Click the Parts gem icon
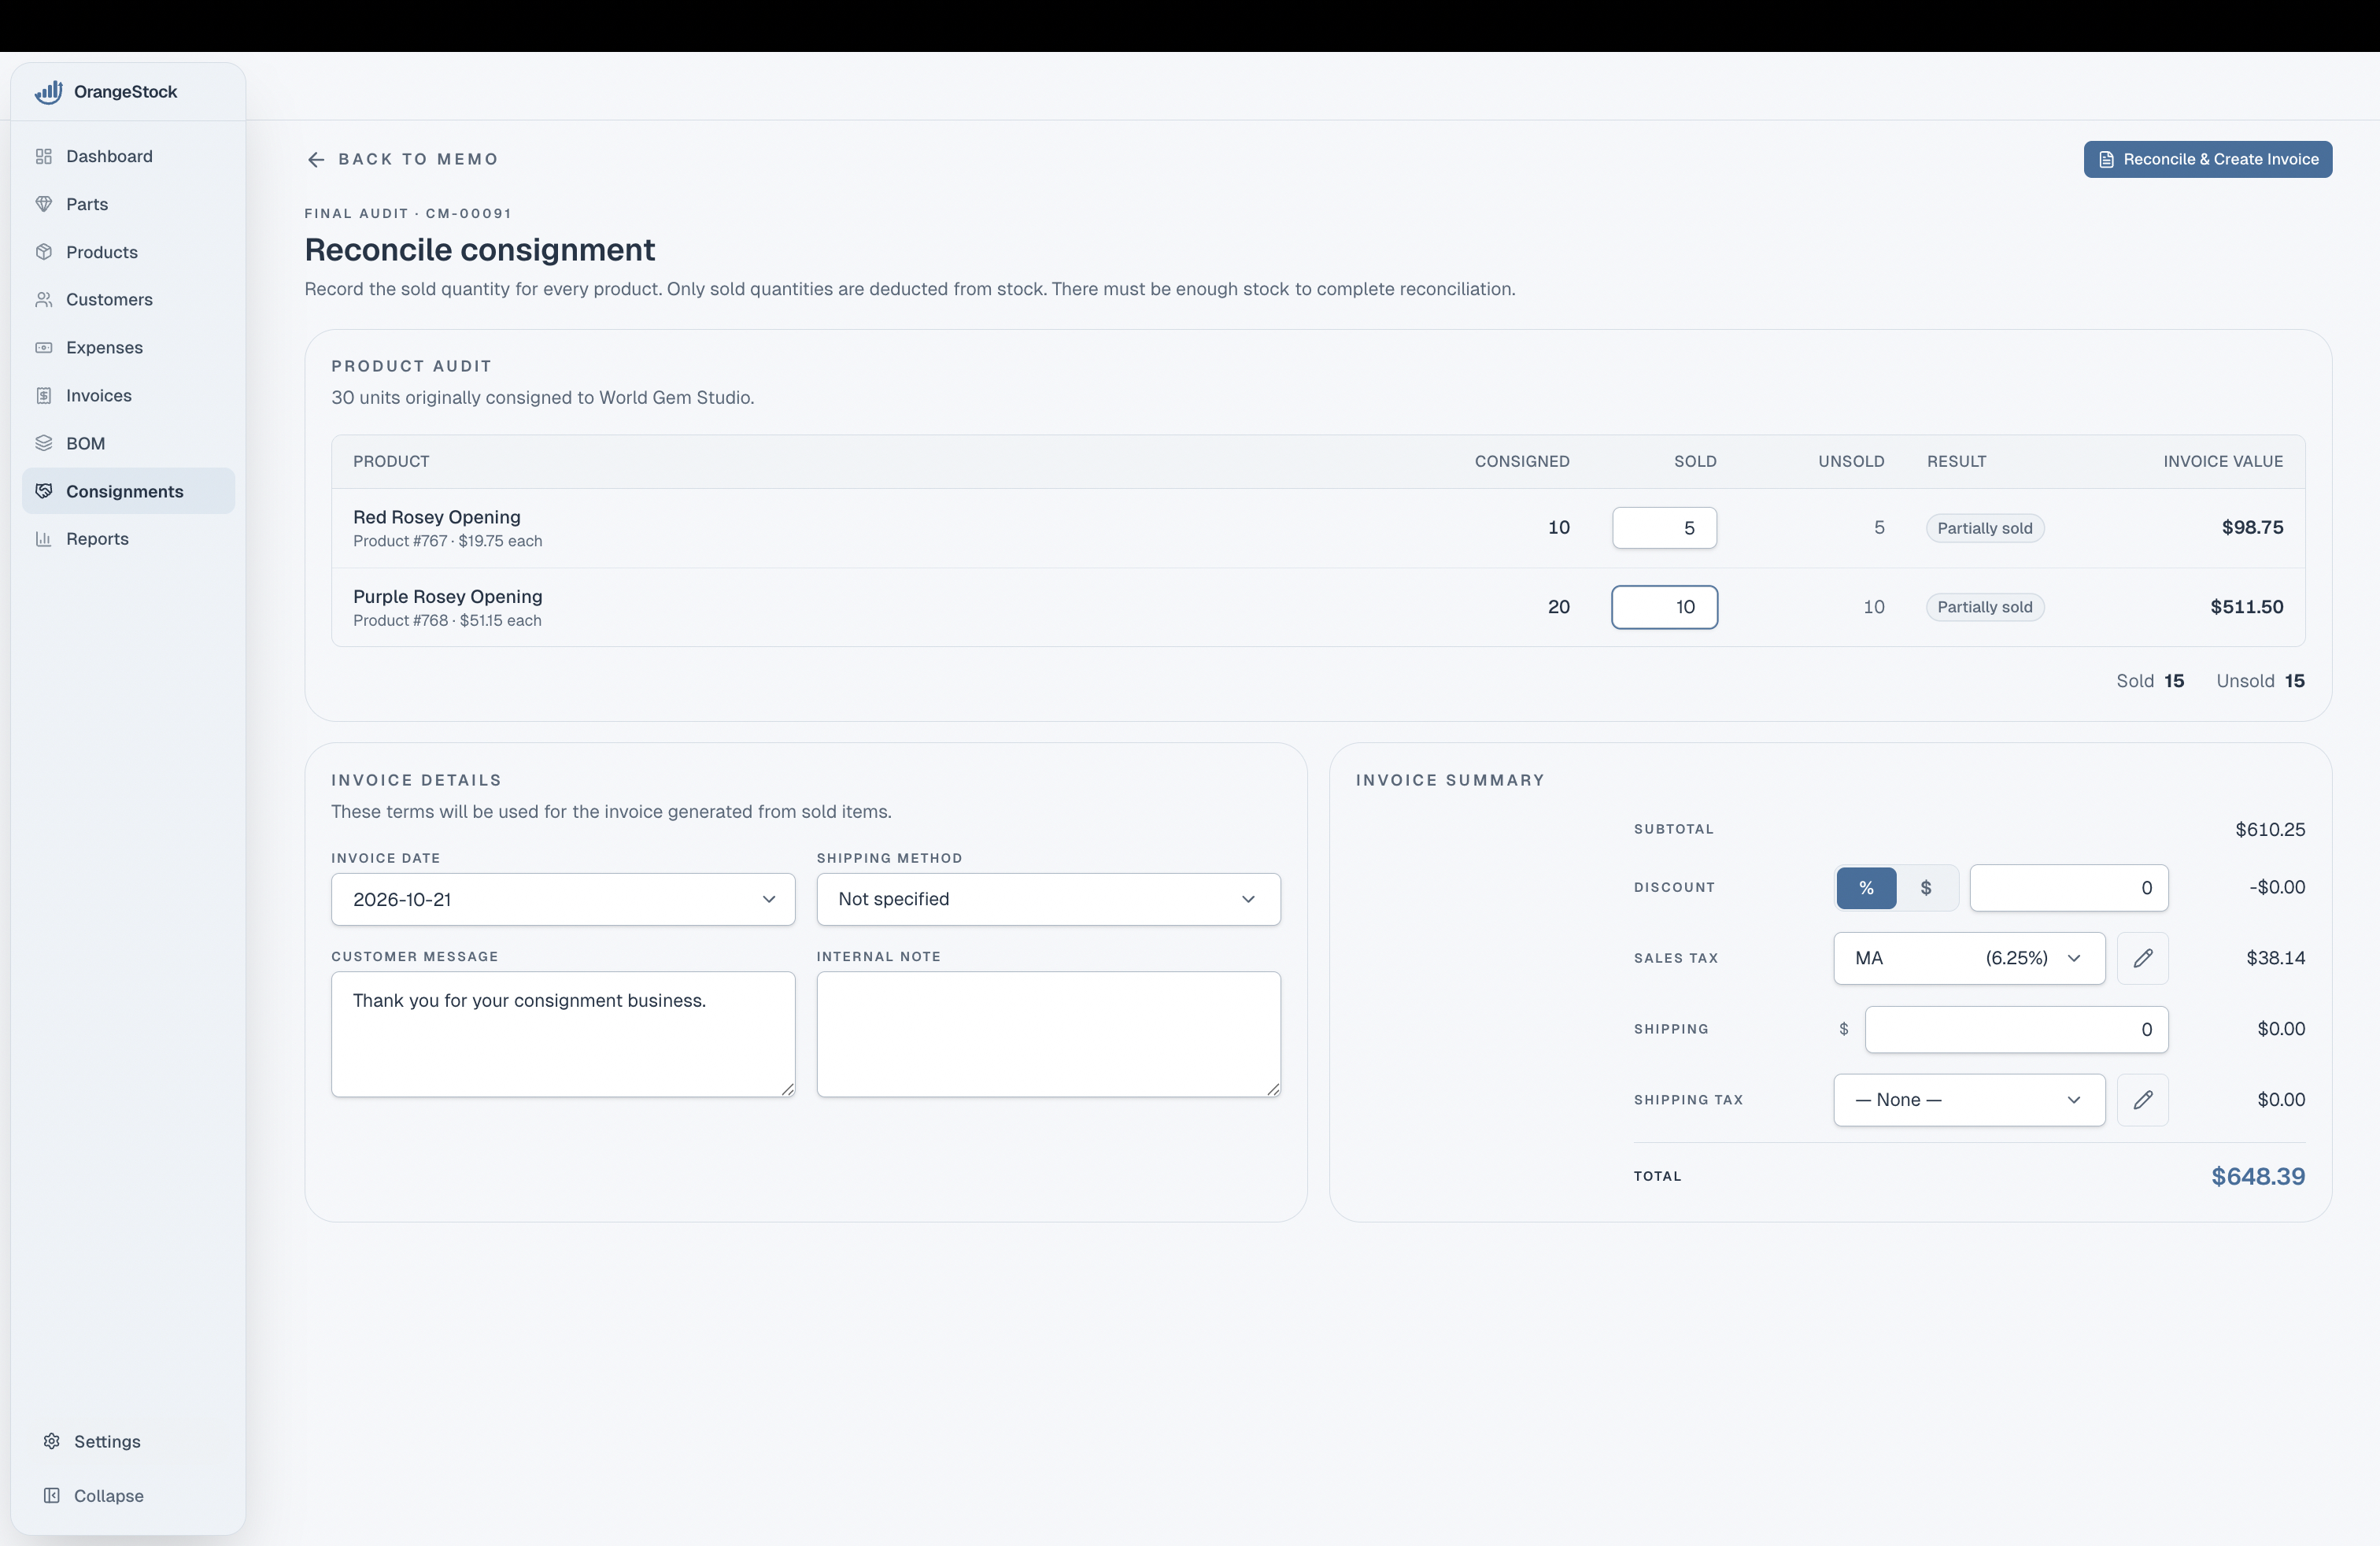Viewport: 2380px width, 1546px height. pos(44,204)
